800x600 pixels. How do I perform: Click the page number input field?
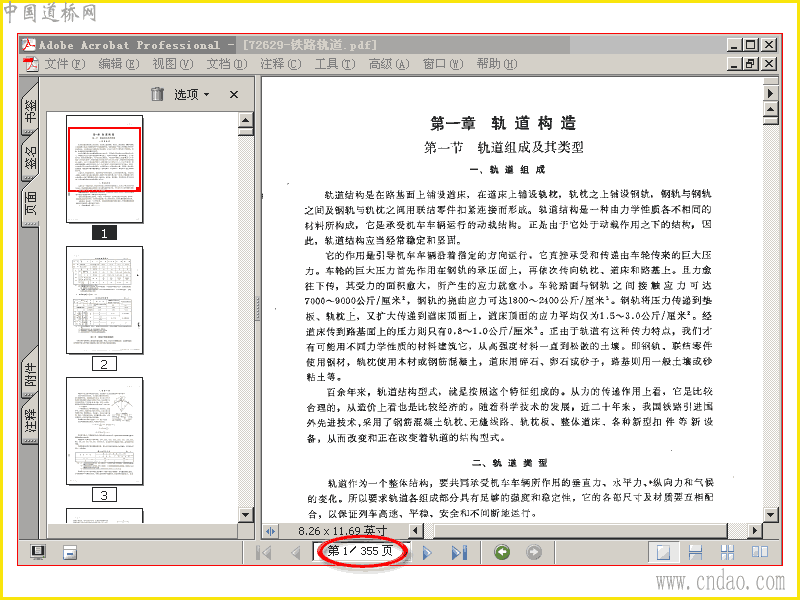click(361, 551)
